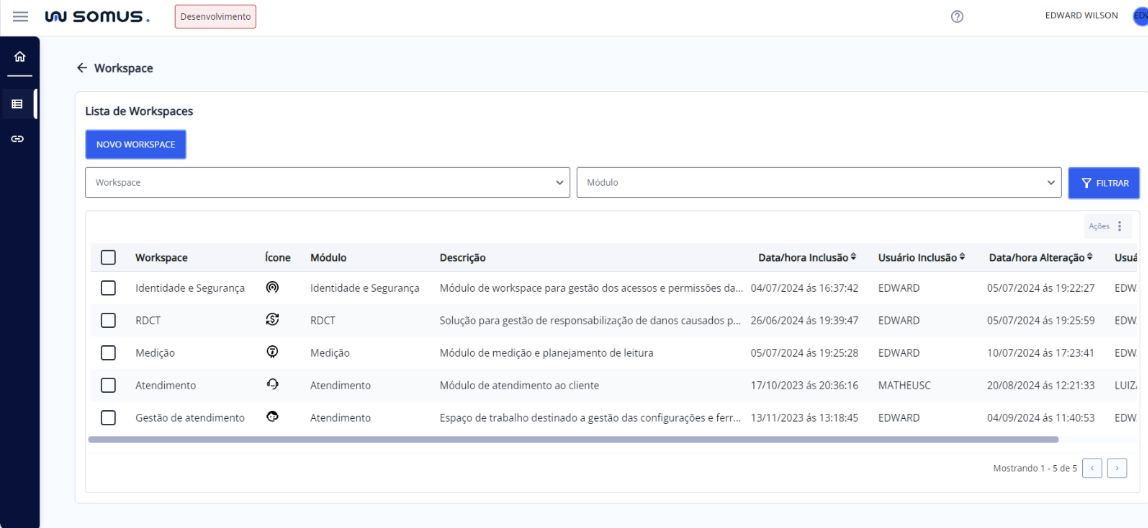
Task: Click the Somus logo
Action: 97,16
